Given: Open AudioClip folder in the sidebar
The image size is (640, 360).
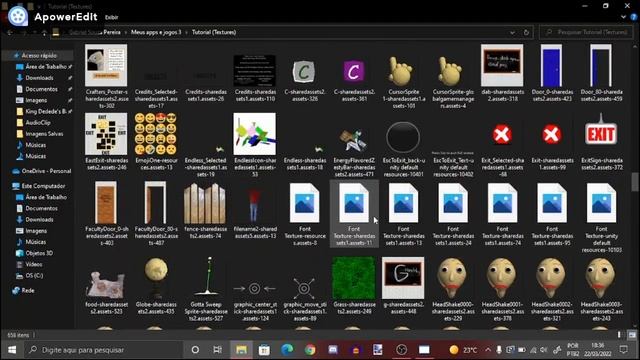Looking at the screenshot, I should 38,122.
